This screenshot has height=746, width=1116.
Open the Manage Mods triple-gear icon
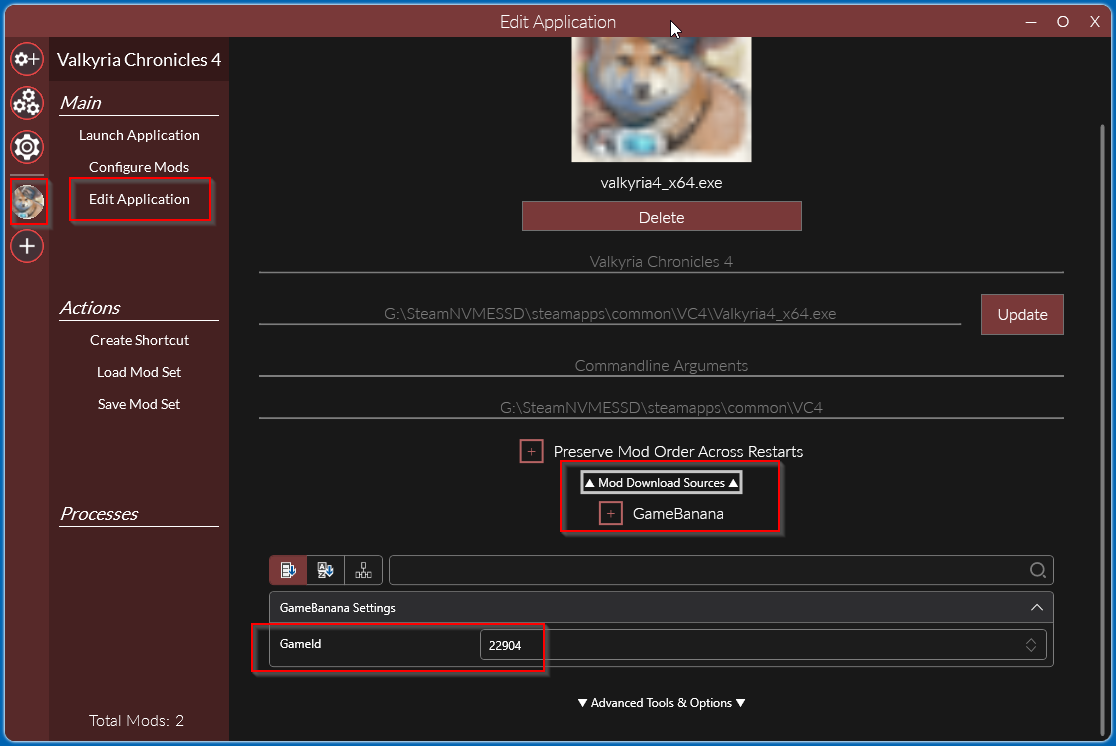pyautogui.click(x=27, y=103)
